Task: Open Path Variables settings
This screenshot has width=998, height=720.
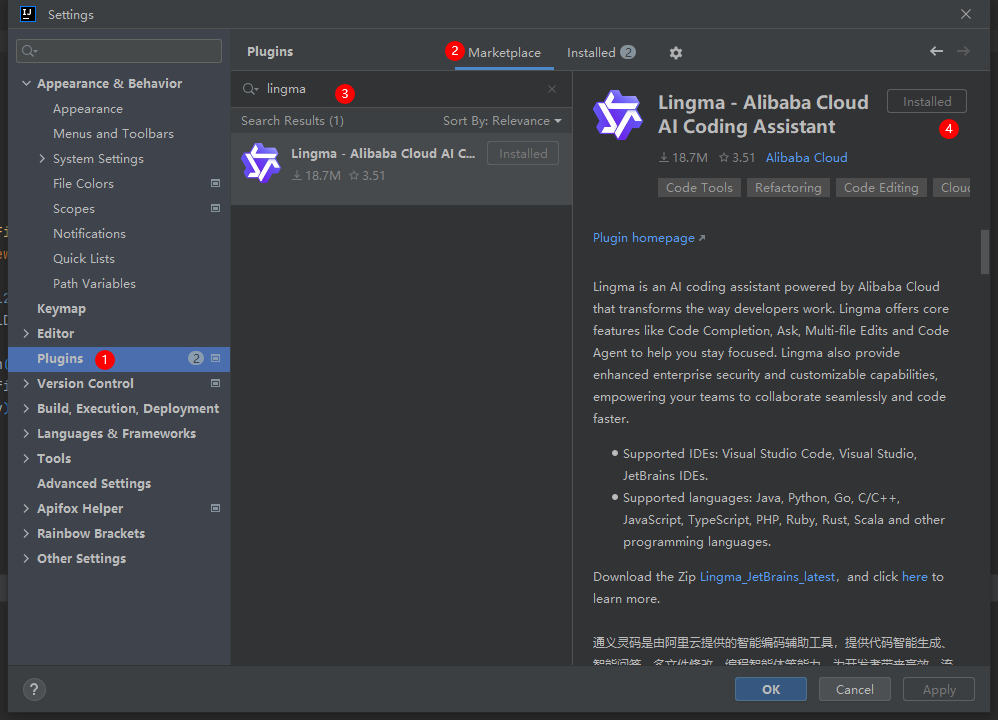Action: point(94,283)
